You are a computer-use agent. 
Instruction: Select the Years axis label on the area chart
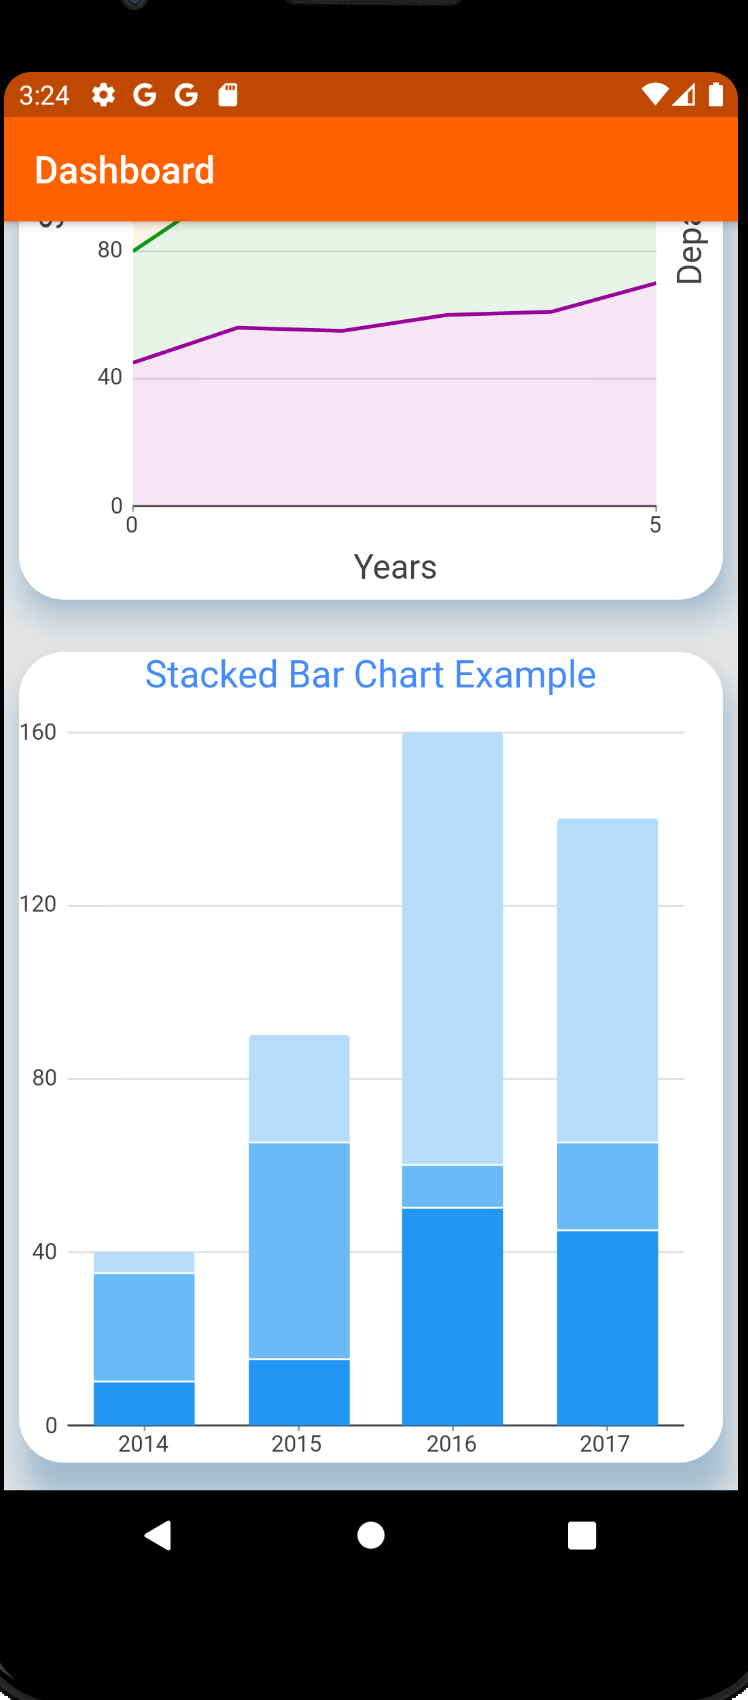point(395,566)
